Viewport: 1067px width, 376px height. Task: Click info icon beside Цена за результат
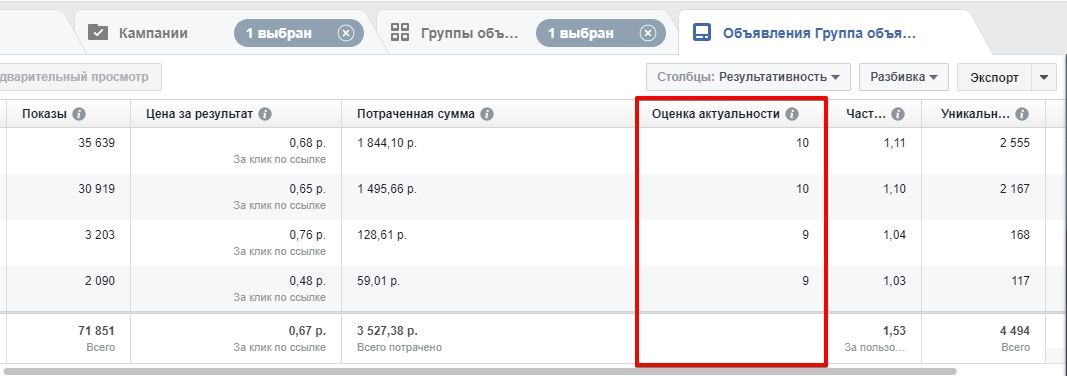(x=265, y=114)
